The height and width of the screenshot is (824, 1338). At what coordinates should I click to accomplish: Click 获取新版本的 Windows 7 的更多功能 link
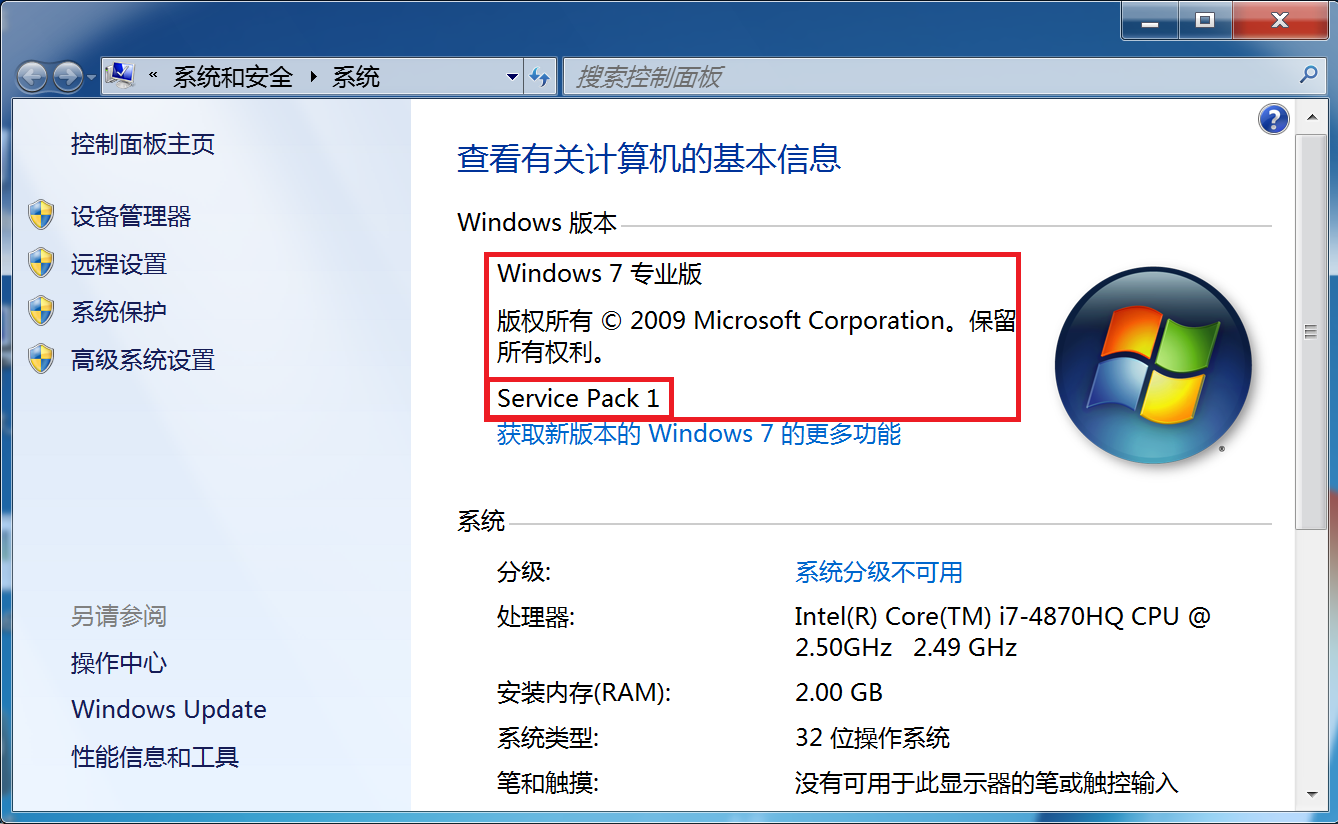click(699, 434)
